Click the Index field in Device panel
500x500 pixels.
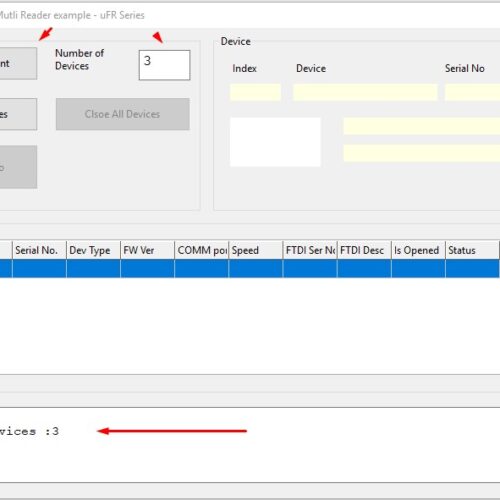point(255,92)
